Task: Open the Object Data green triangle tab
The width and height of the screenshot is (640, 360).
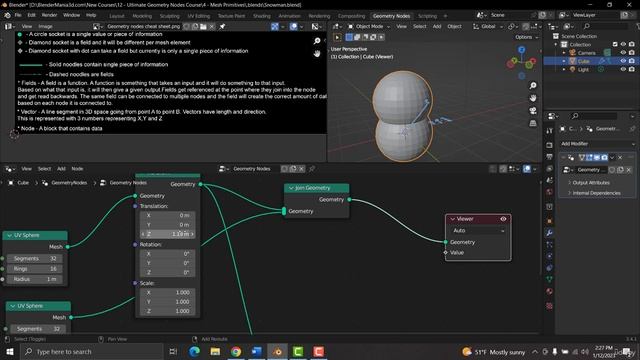Action: pos(549,280)
